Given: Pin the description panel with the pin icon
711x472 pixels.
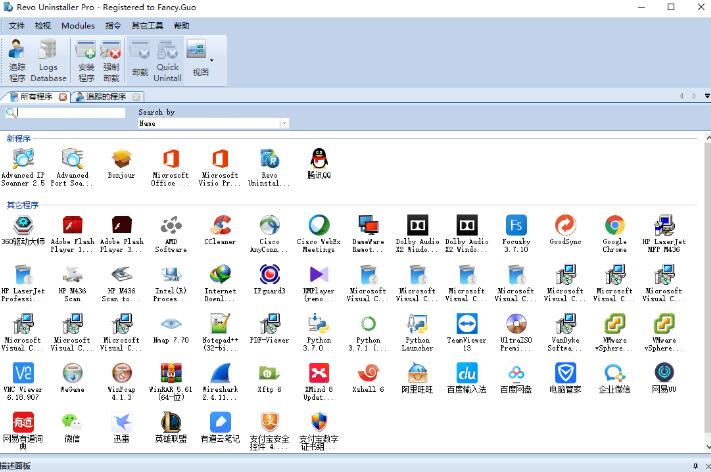Looking at the screenshot, I should [x=696, y=466].
